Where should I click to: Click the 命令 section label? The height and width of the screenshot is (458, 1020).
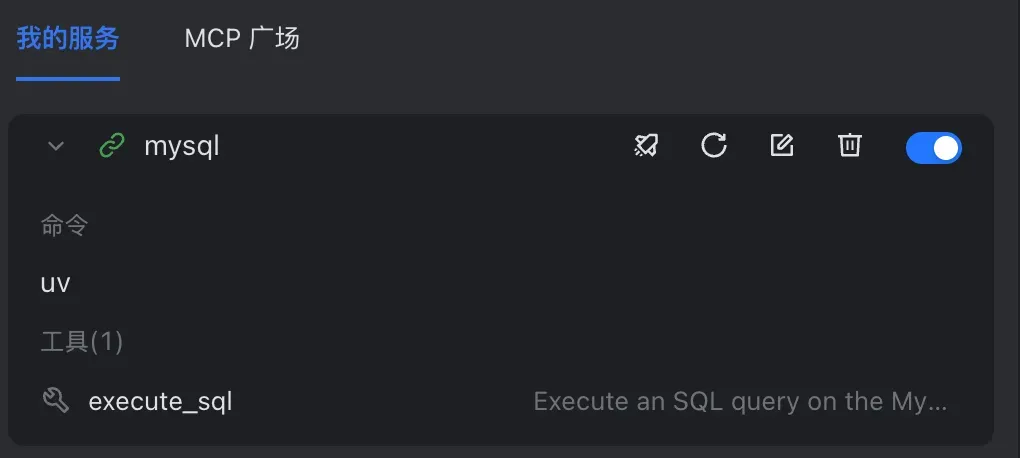point(64,226)
